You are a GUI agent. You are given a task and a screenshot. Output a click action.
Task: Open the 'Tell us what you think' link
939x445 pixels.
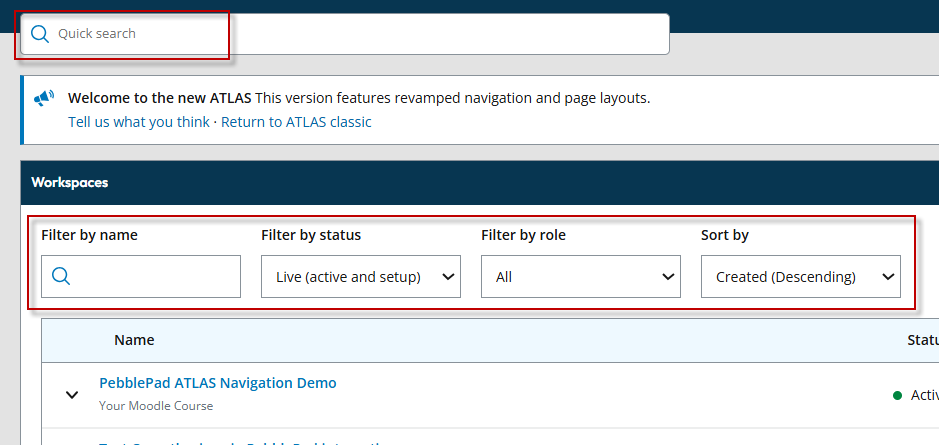point(139,122)
